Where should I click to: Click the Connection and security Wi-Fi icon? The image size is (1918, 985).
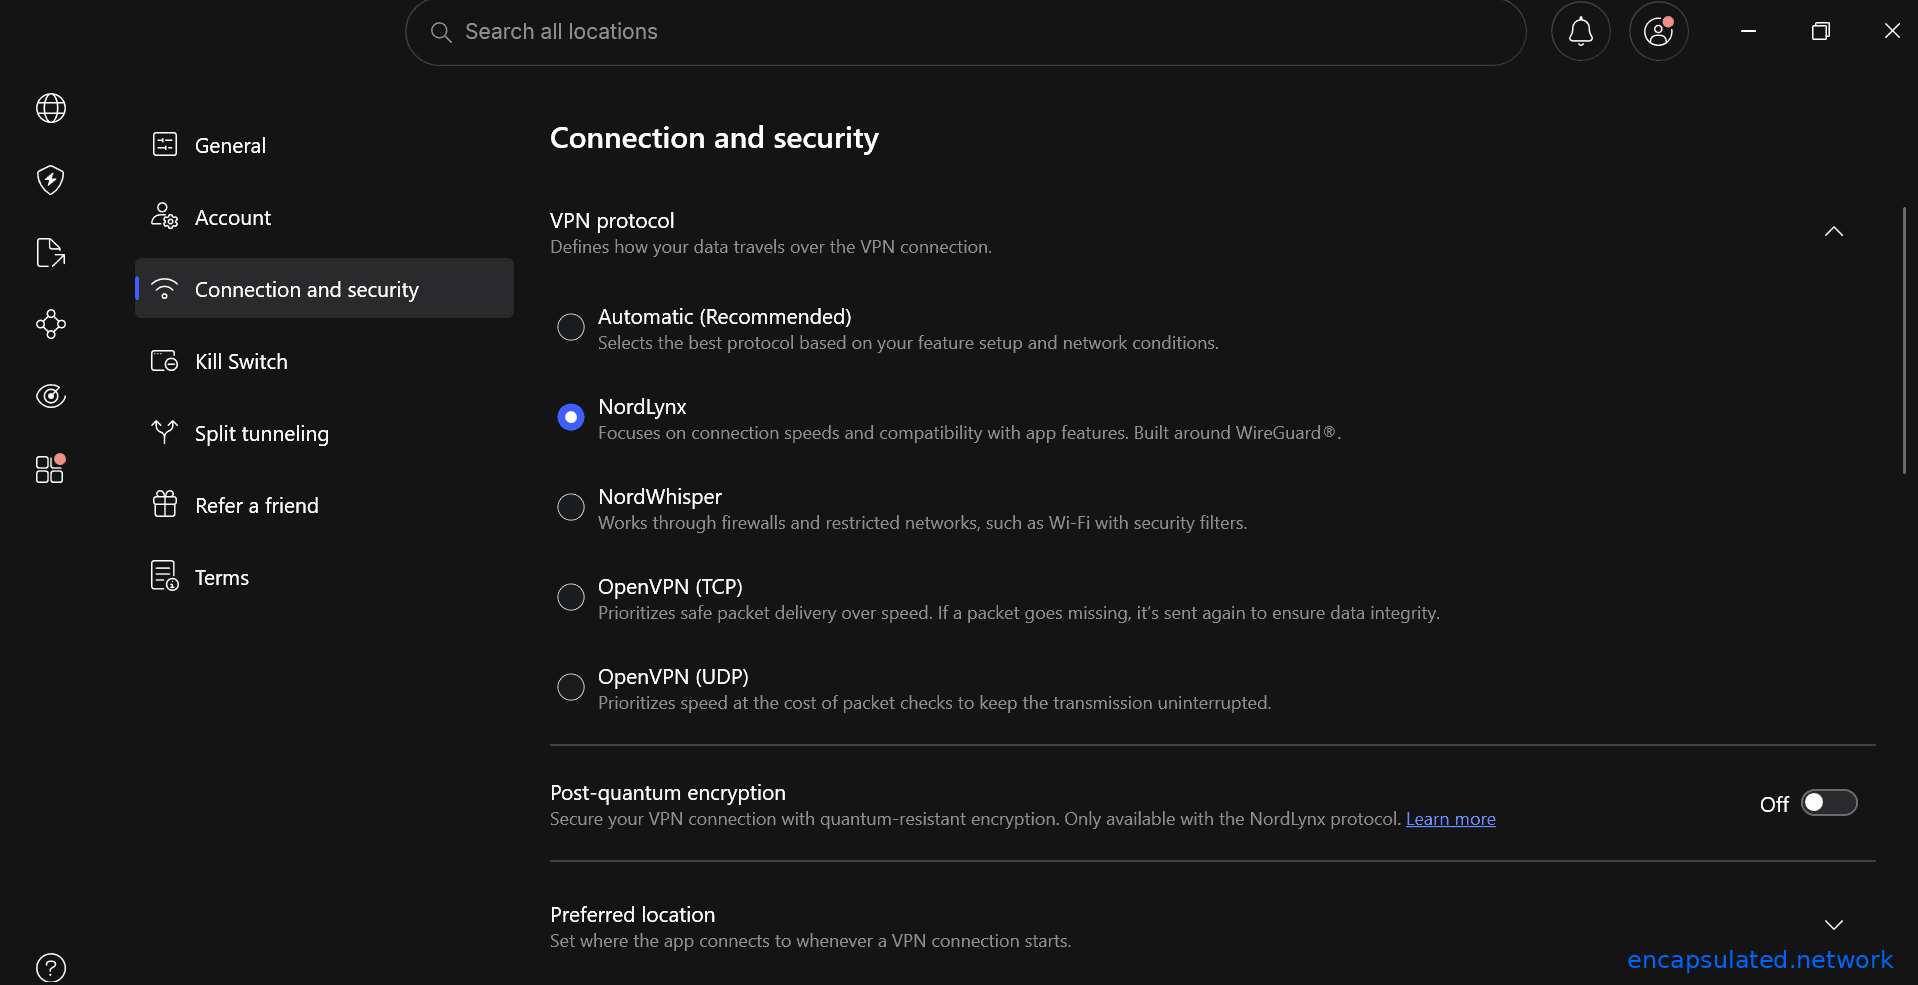[165, 289]
